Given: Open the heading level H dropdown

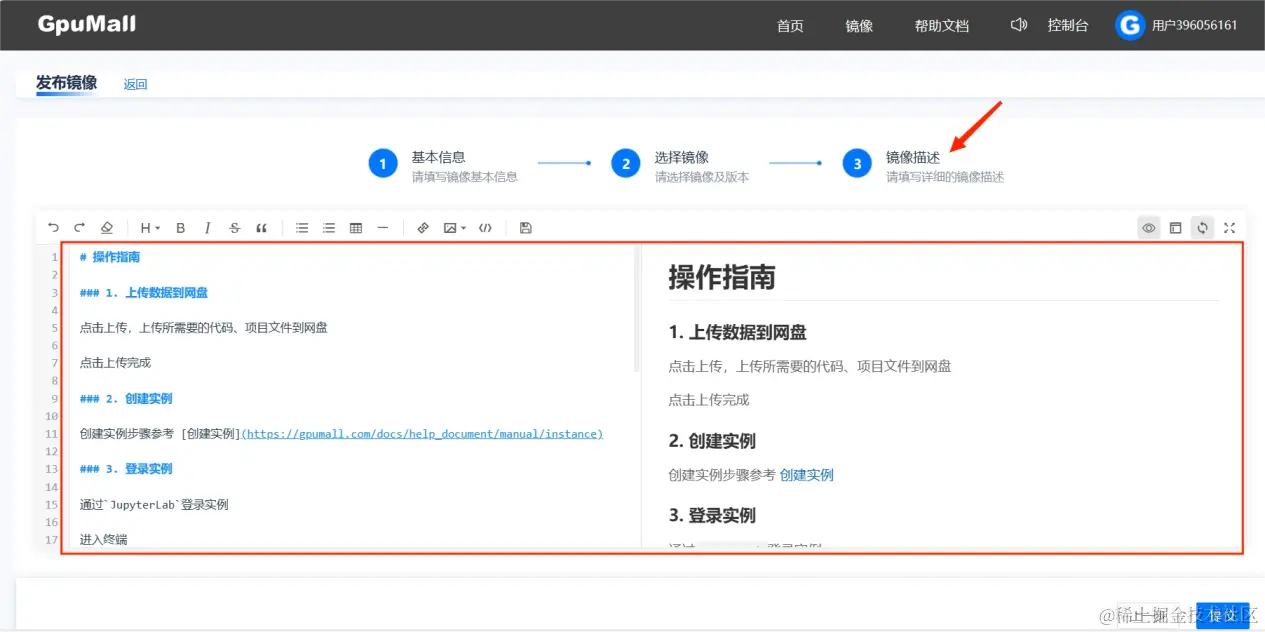Looking at the screenshot, I should coord(150,228).
